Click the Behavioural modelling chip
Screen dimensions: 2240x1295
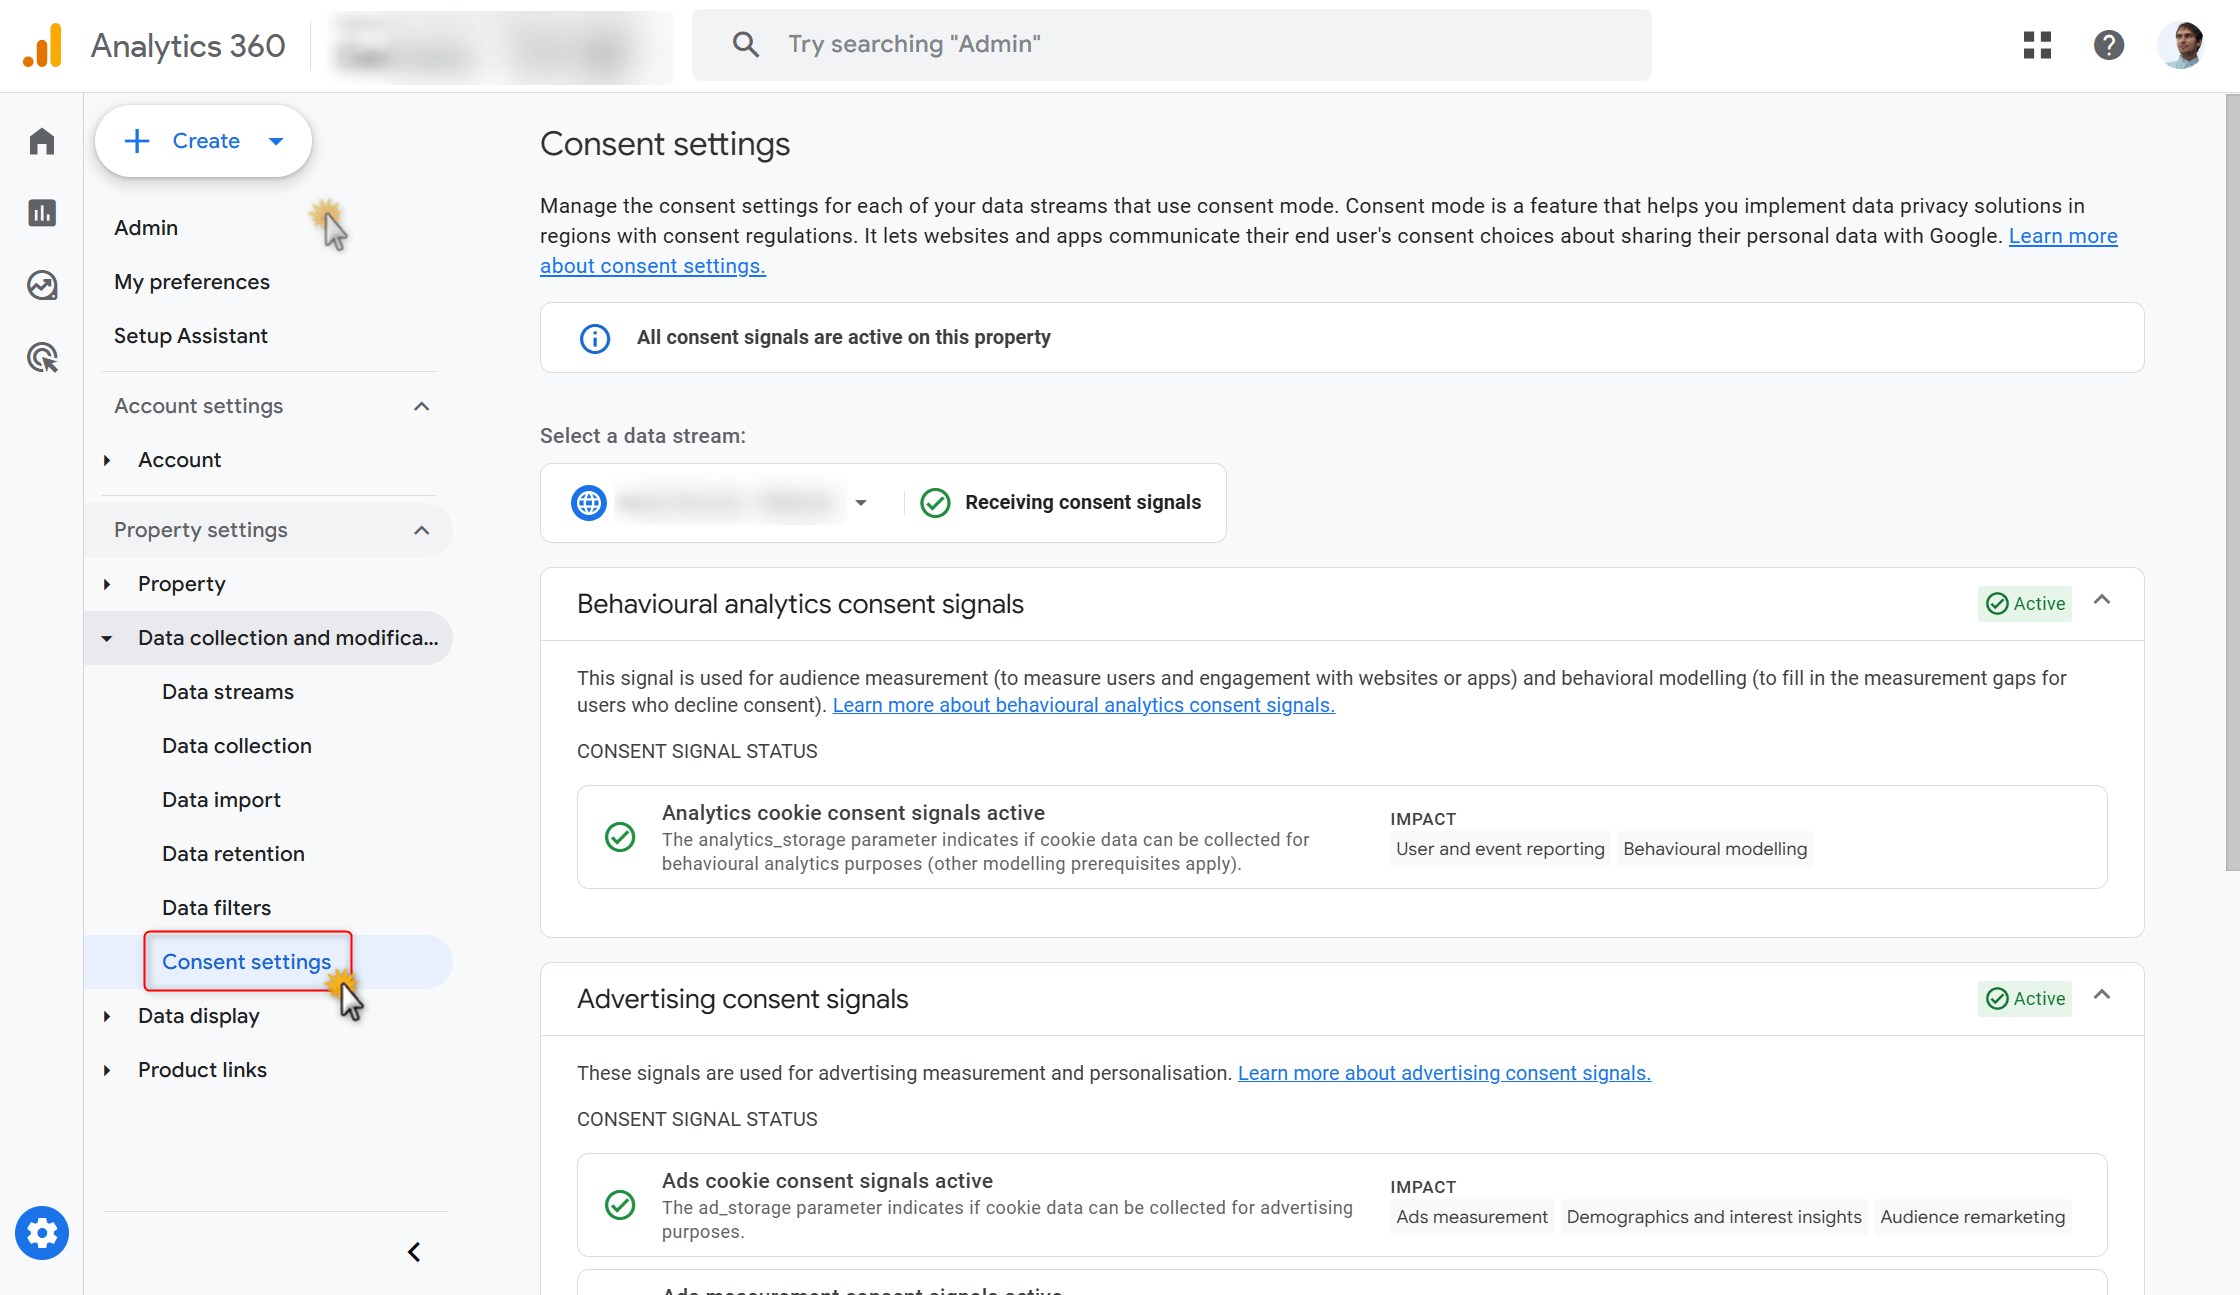[1715, 849]
